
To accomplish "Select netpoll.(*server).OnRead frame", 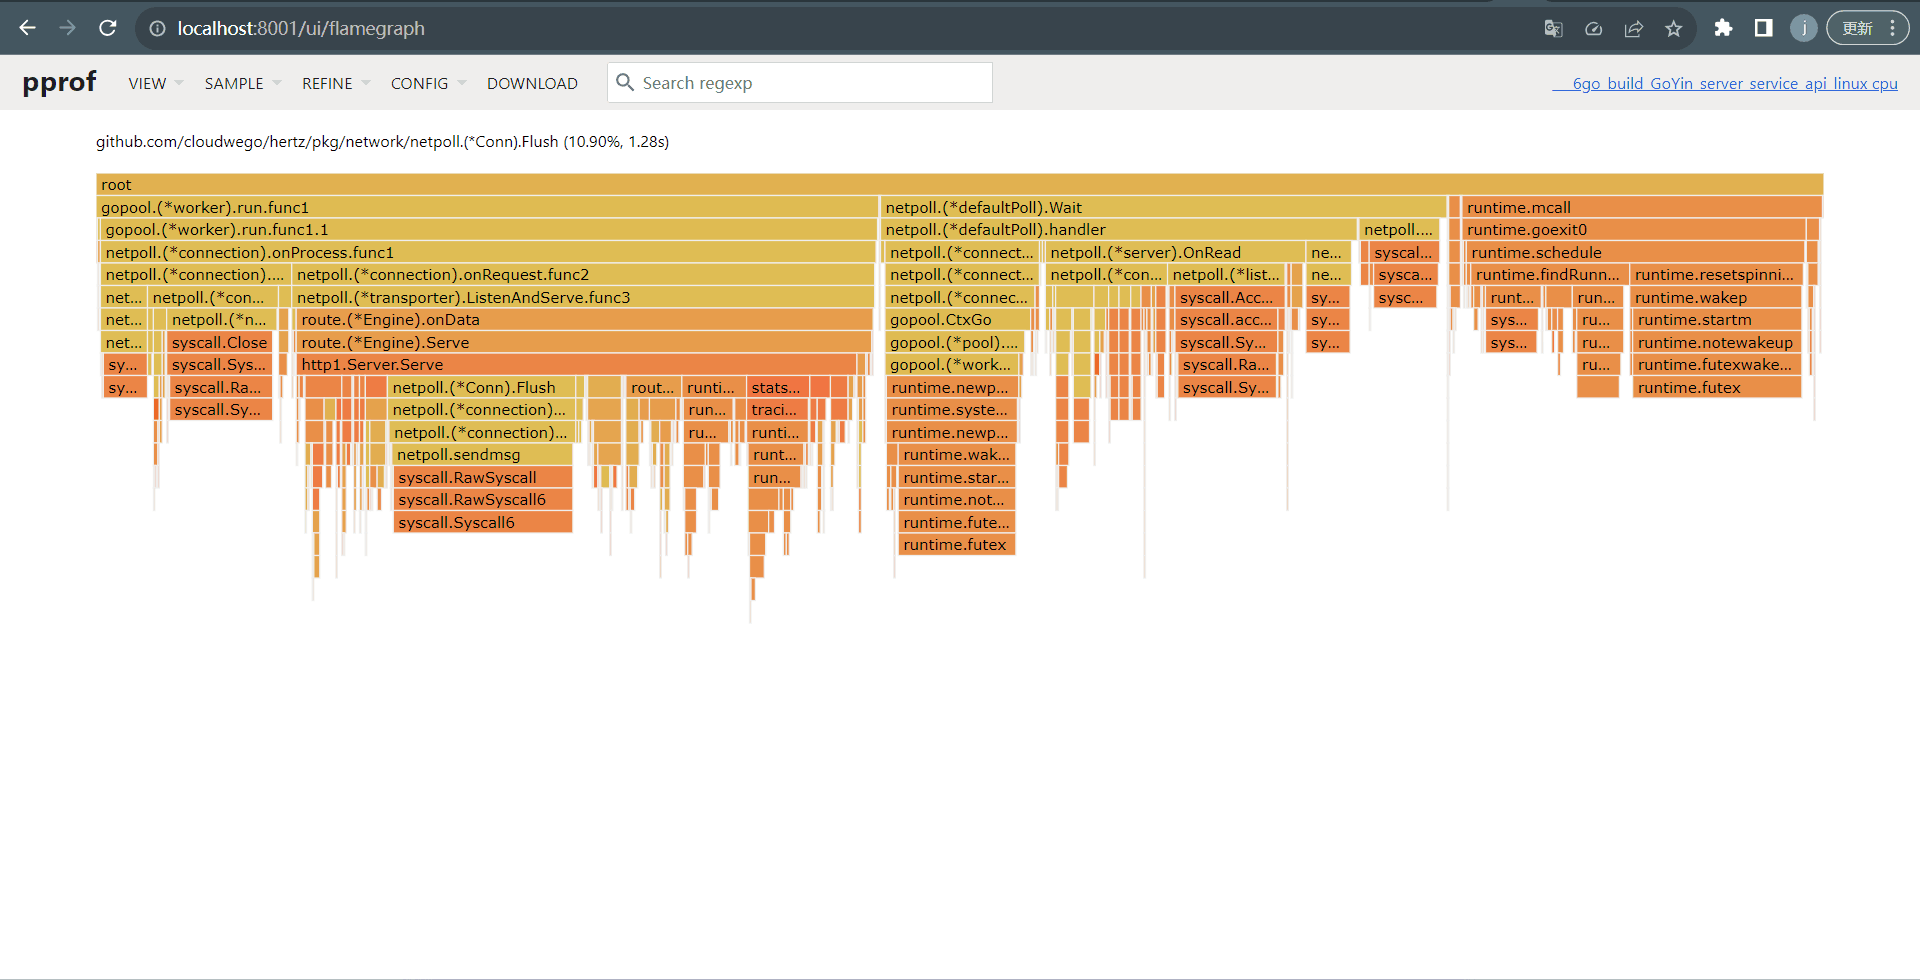I will click(x=1174, y=252).
